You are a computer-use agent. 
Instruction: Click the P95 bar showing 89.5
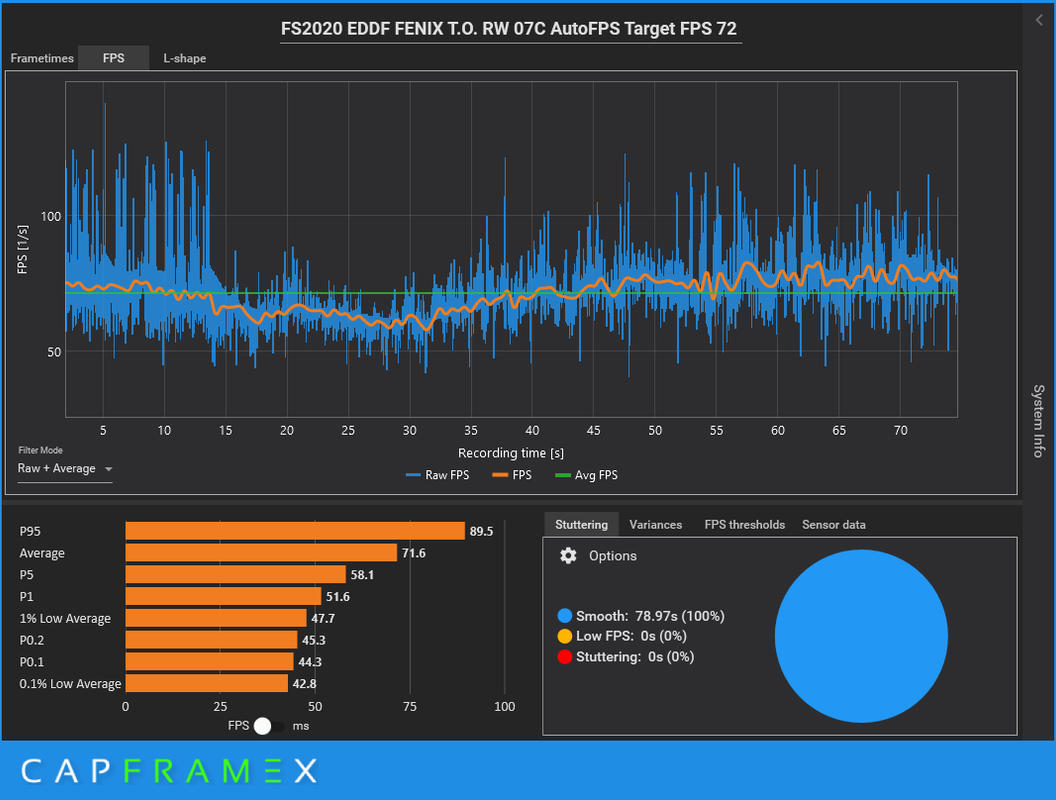pos(295,531)
